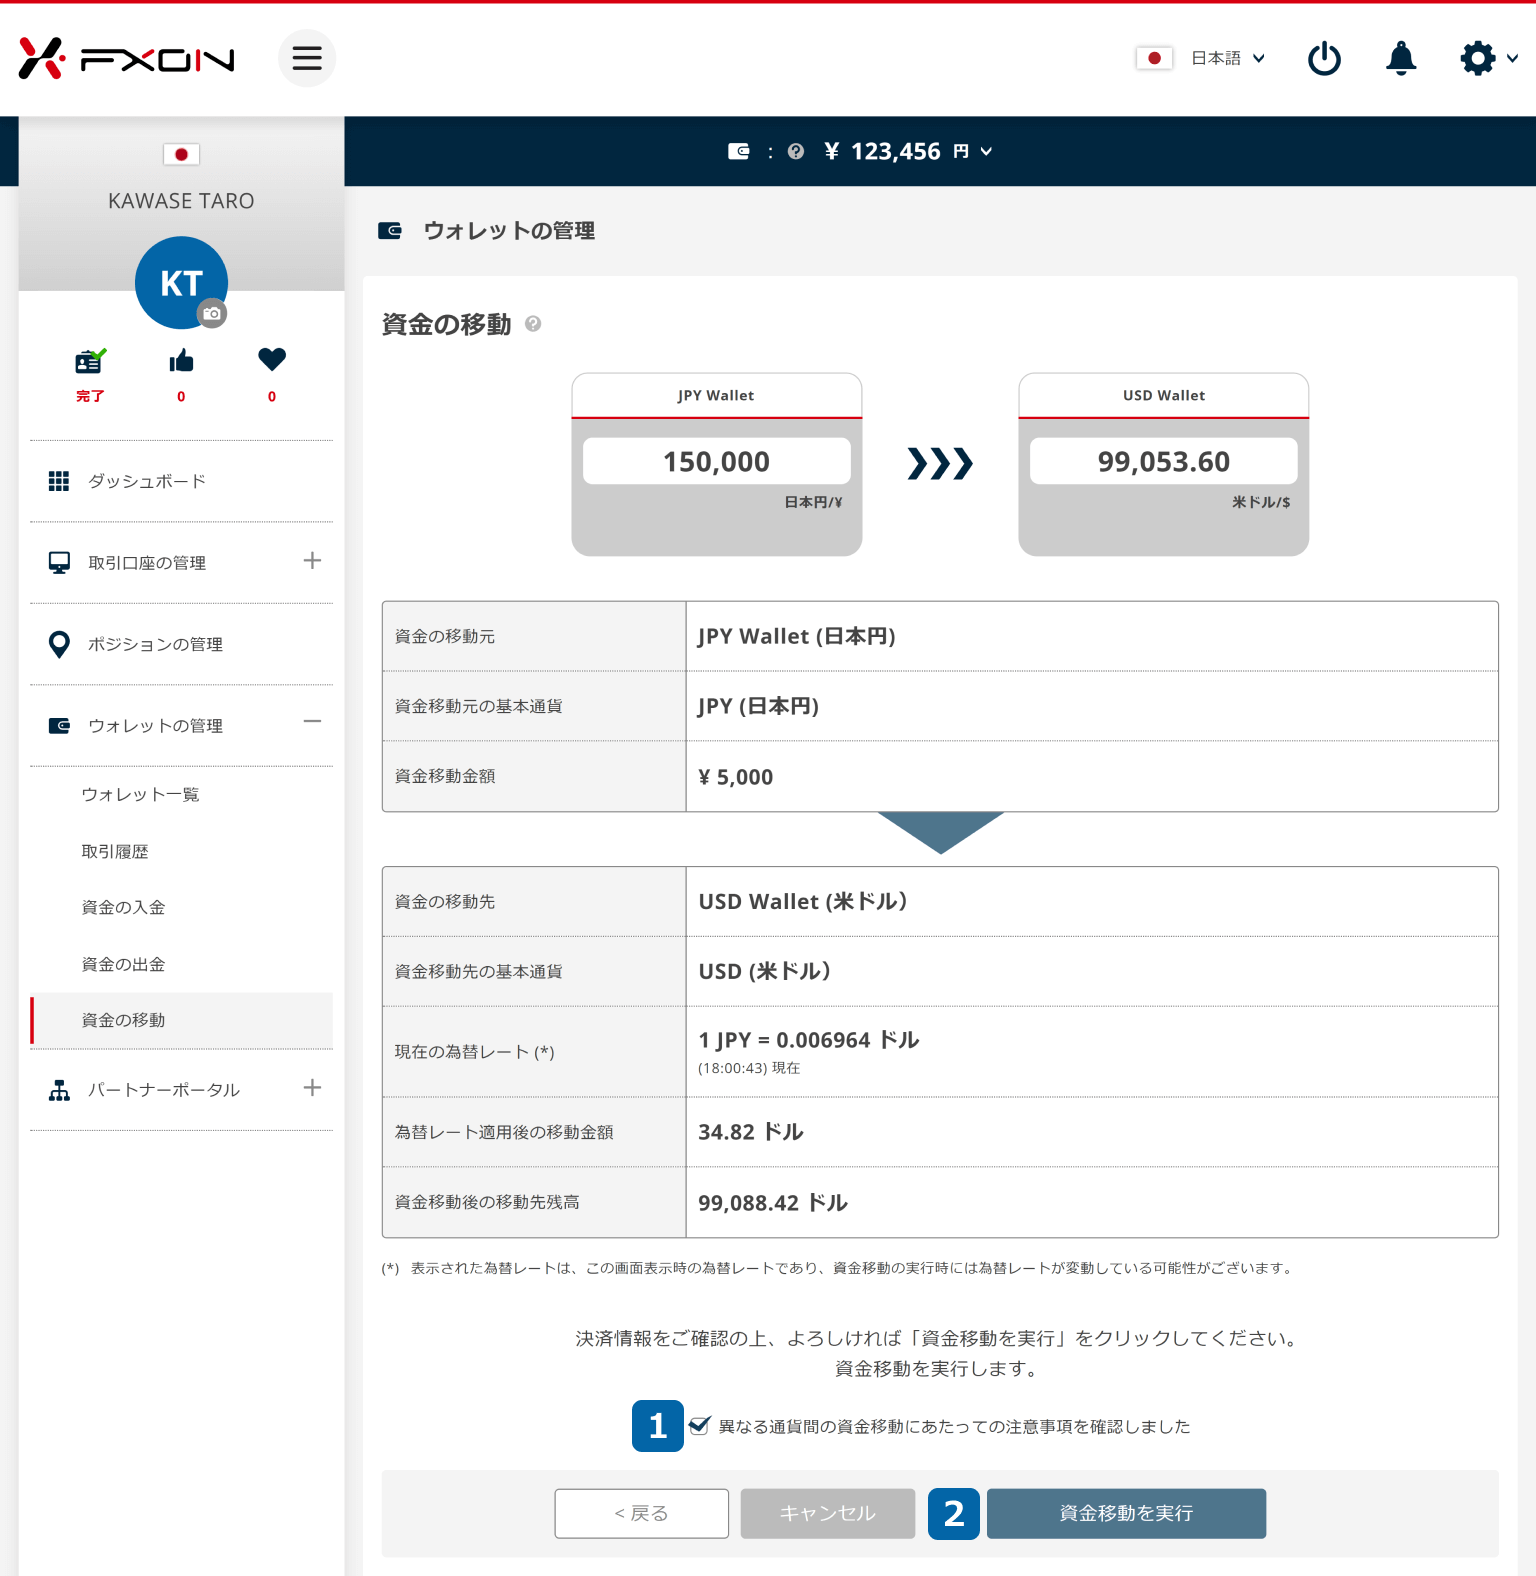Click the FXON logo
The image size is (1536, 1576).
click(126, 59)
